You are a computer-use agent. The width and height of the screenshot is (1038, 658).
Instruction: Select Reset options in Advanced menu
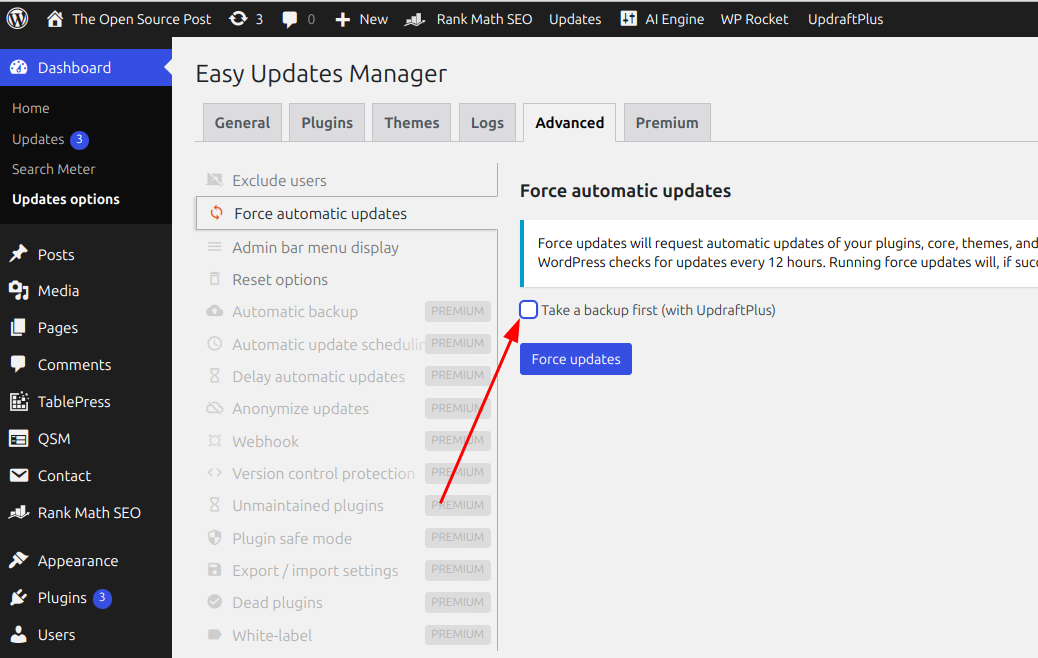(280, 280)
